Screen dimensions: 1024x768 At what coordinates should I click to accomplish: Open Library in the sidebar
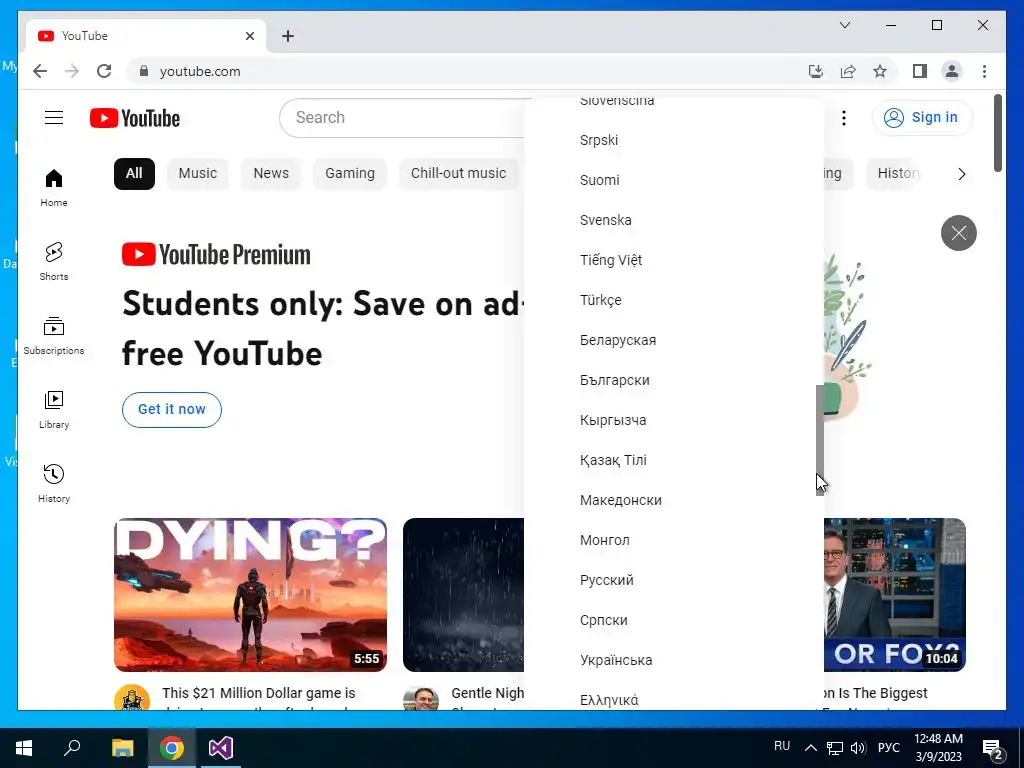click(54, 409)
